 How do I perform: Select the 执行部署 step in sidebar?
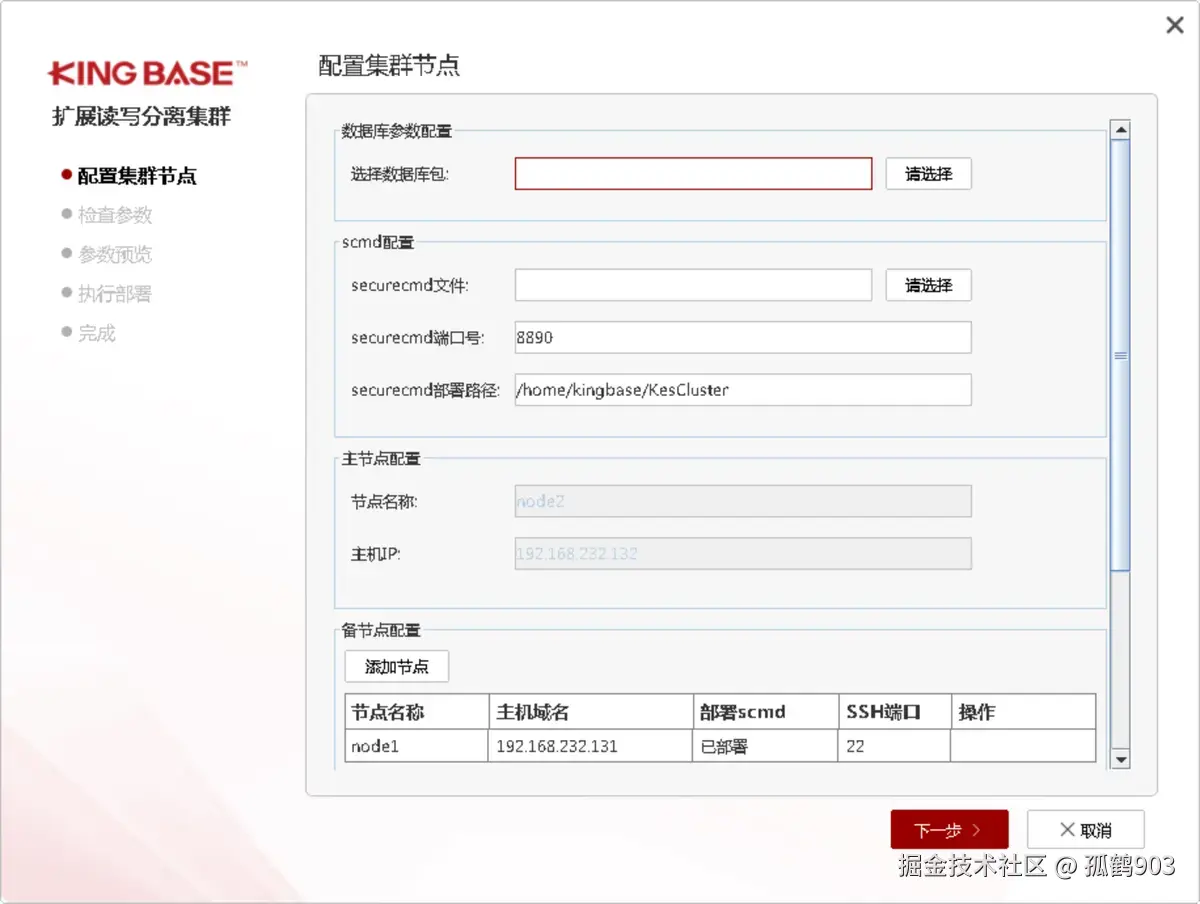115,294
